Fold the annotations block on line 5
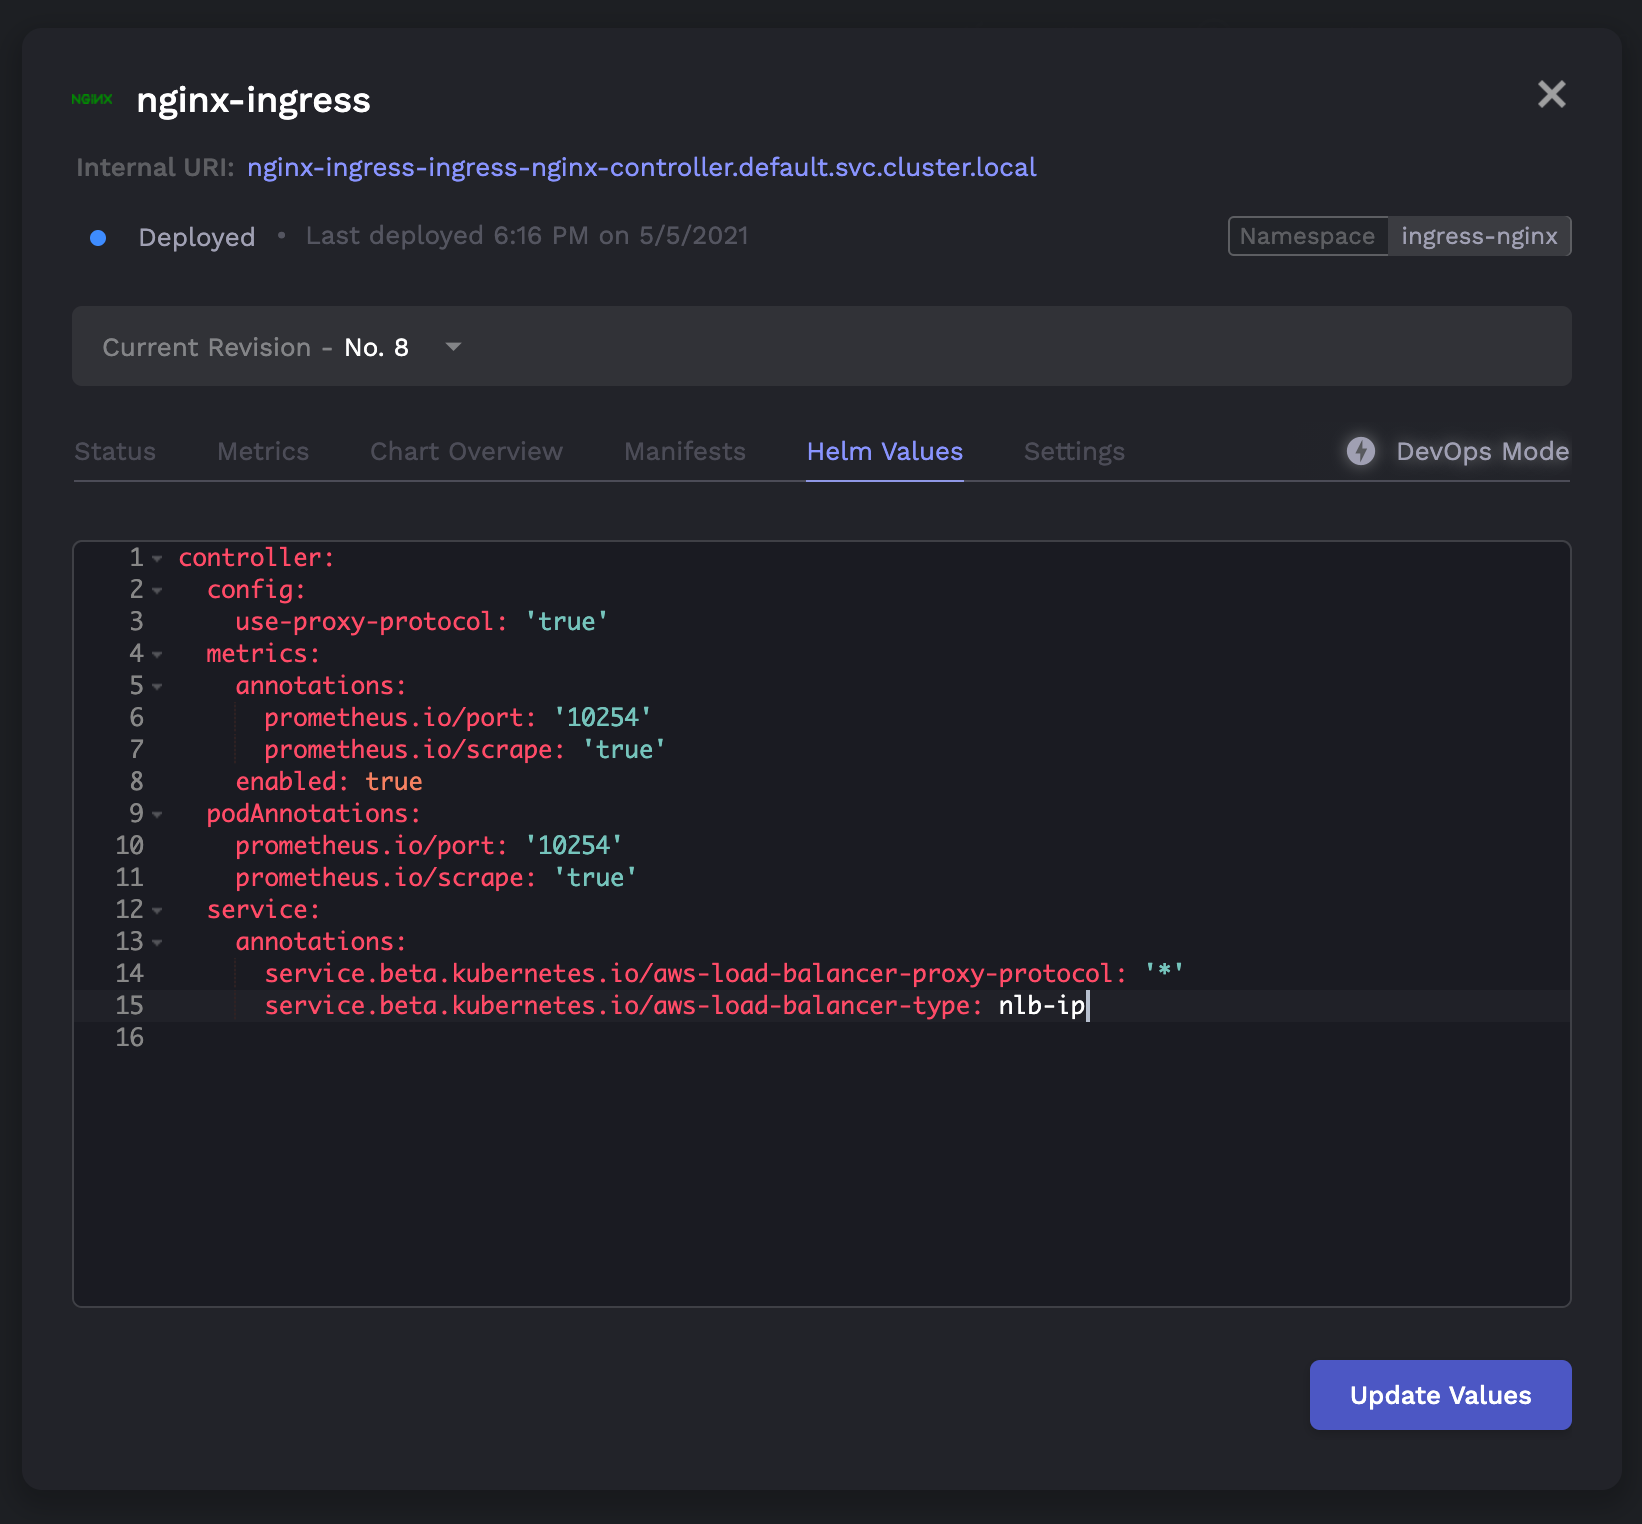1642x1524 pixels. pyautogui.click(x=157, y=686)
